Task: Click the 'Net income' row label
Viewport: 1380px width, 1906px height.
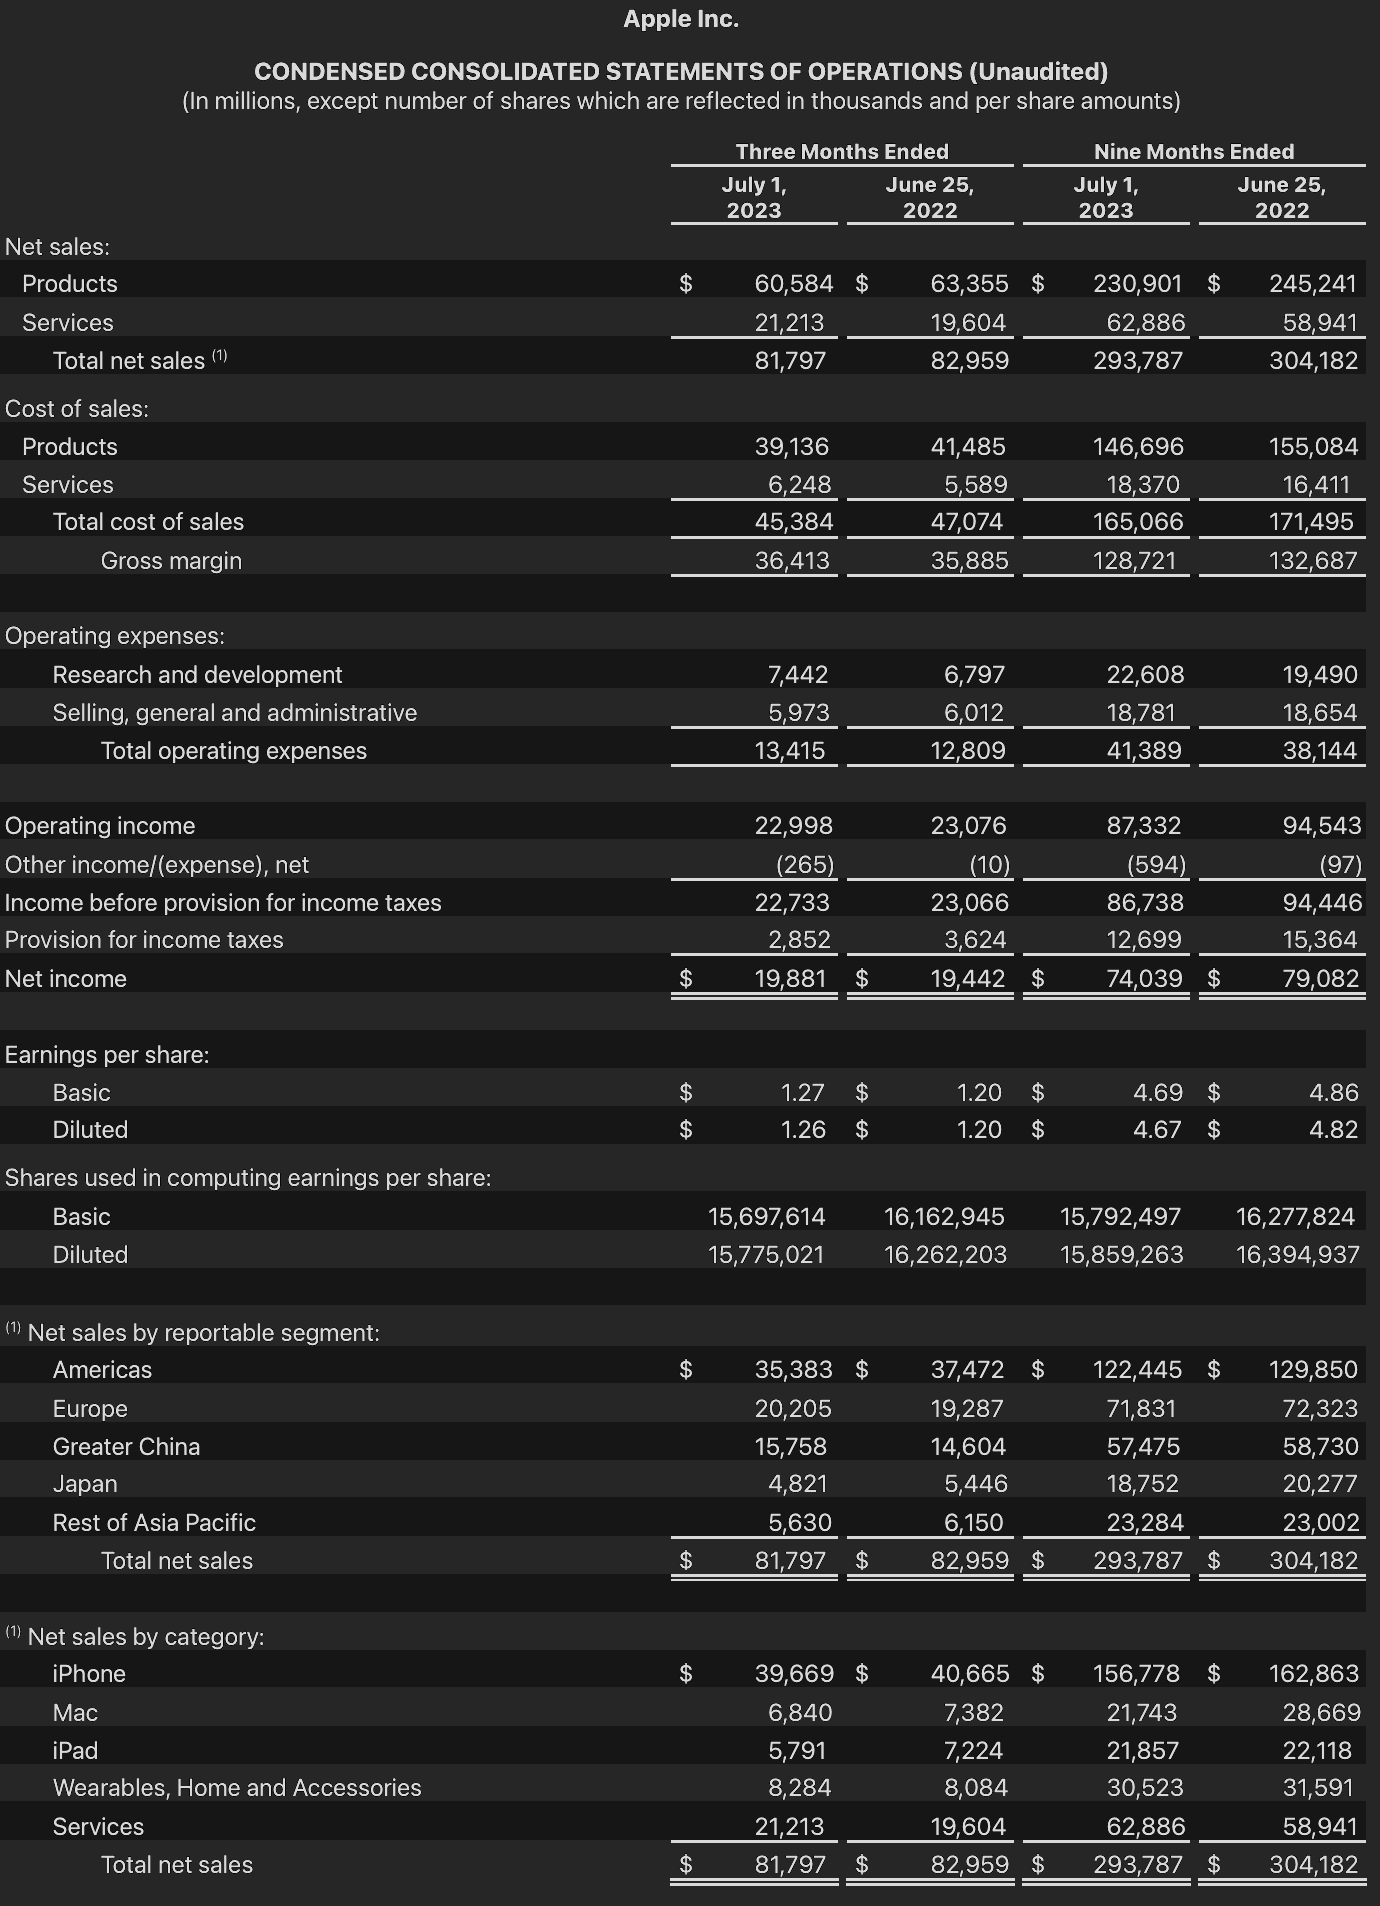Action: coord(66,979)
